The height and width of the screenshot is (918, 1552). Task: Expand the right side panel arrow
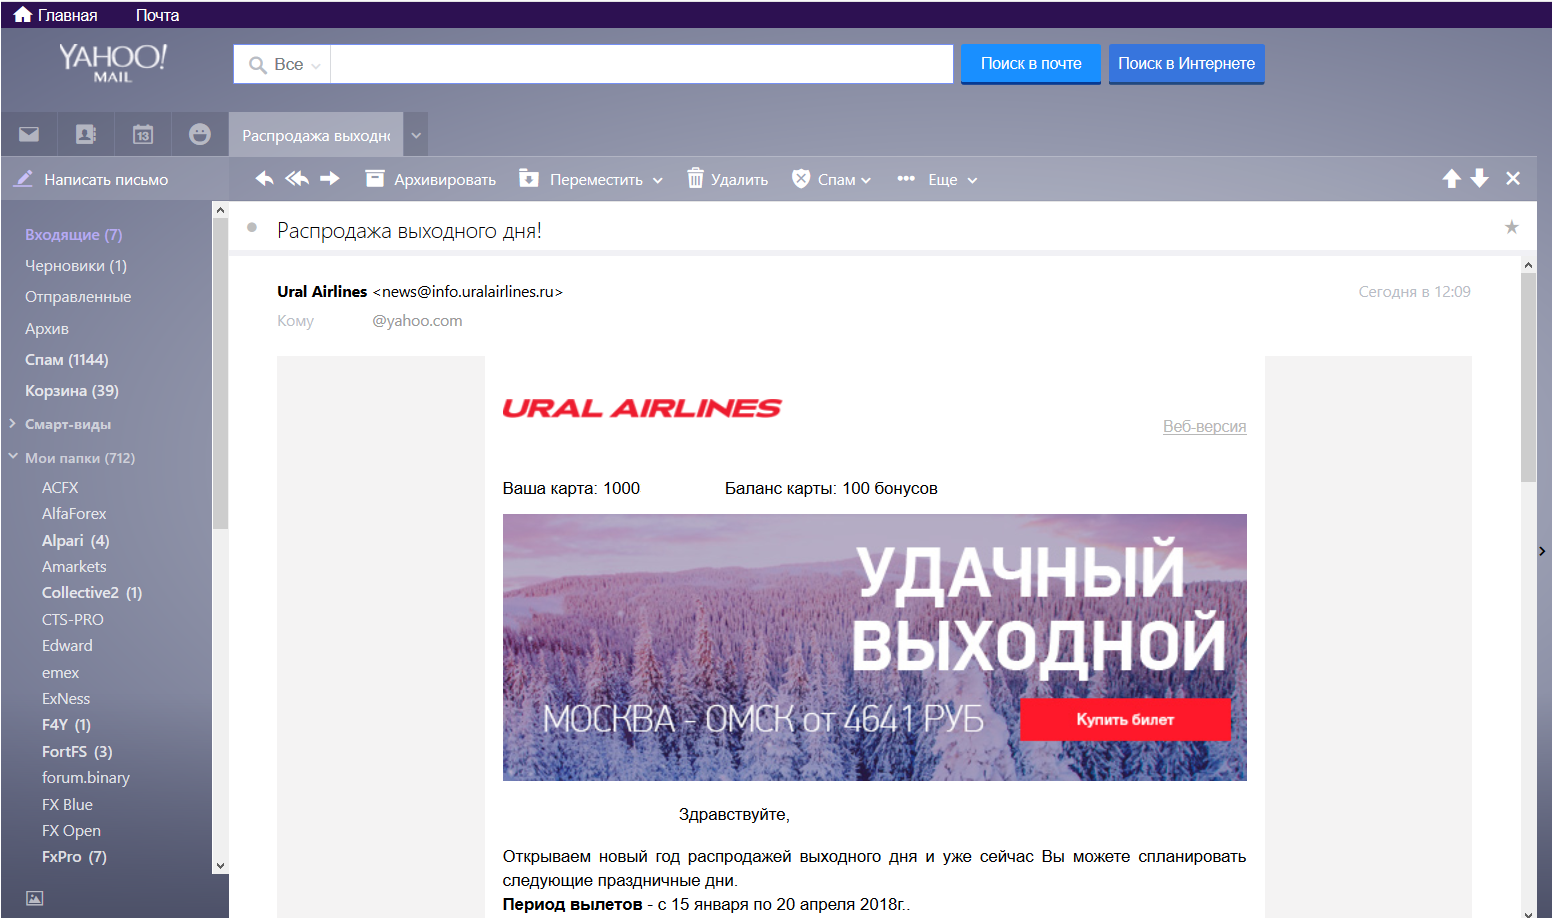1542,551
